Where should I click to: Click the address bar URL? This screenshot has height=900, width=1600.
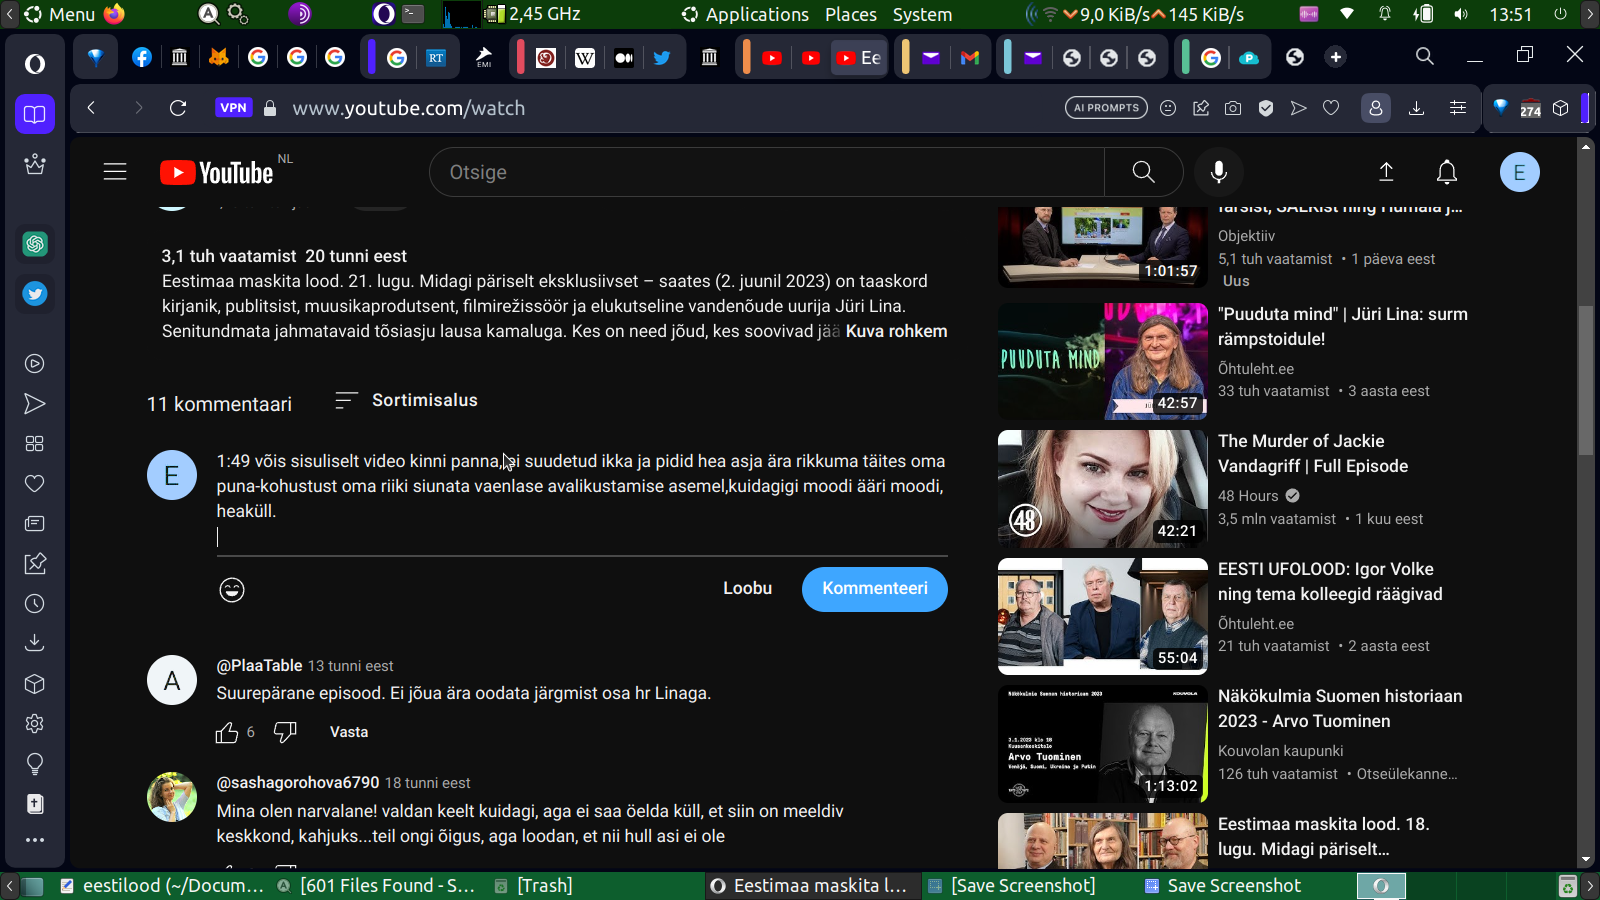(409, 108)
